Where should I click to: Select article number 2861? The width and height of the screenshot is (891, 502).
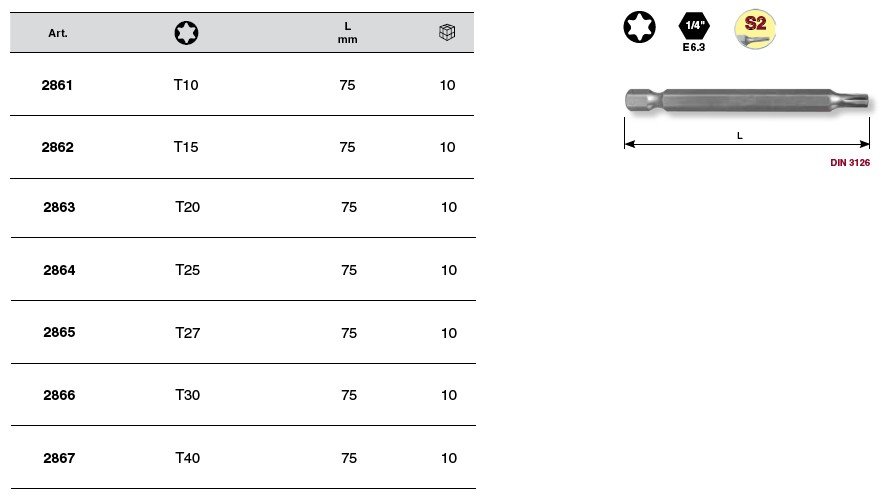58,86
